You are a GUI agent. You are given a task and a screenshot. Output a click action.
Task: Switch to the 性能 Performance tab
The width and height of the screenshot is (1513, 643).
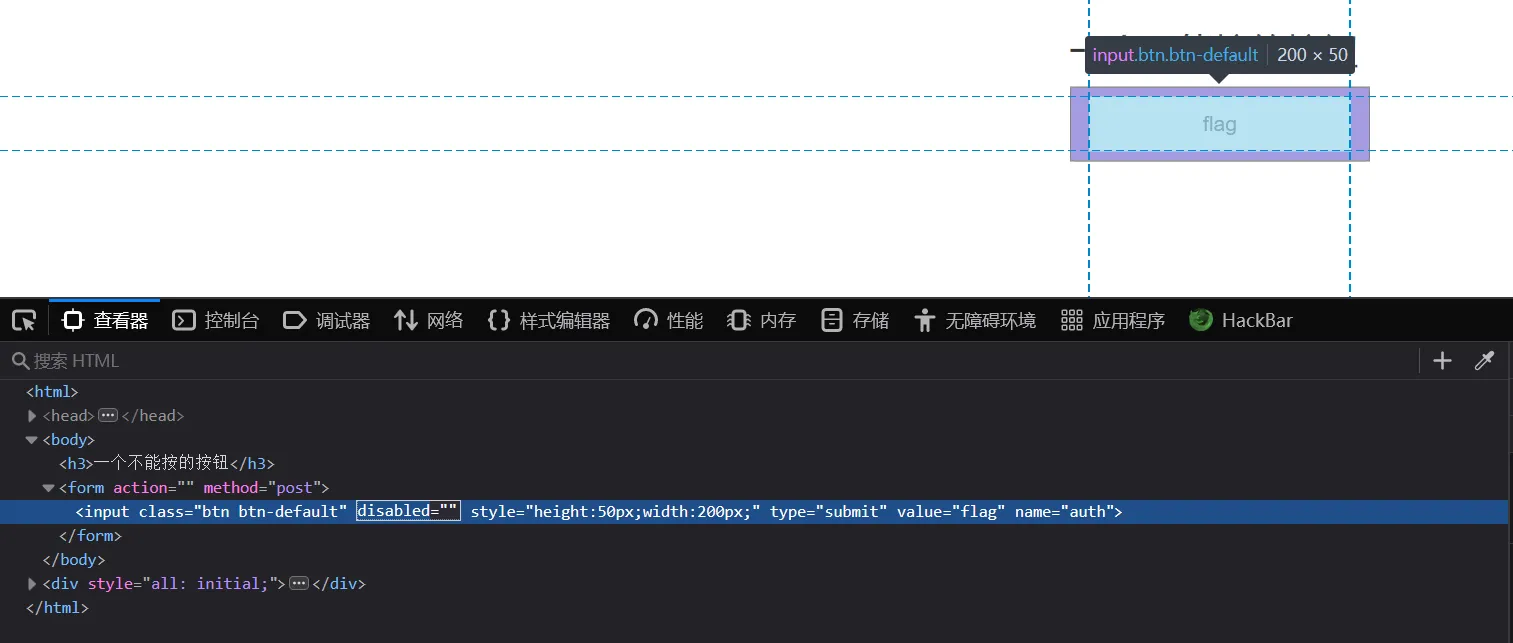[x=669, y=321]
